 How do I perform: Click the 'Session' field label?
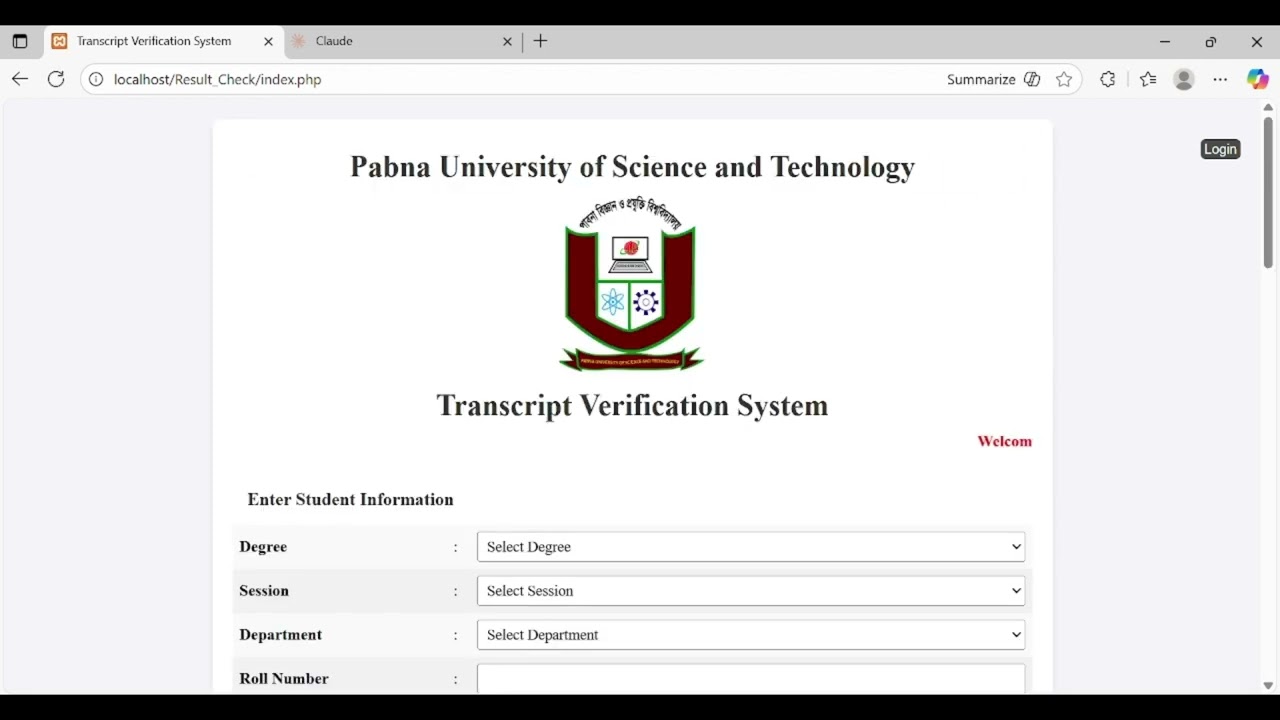pos(264,591)
